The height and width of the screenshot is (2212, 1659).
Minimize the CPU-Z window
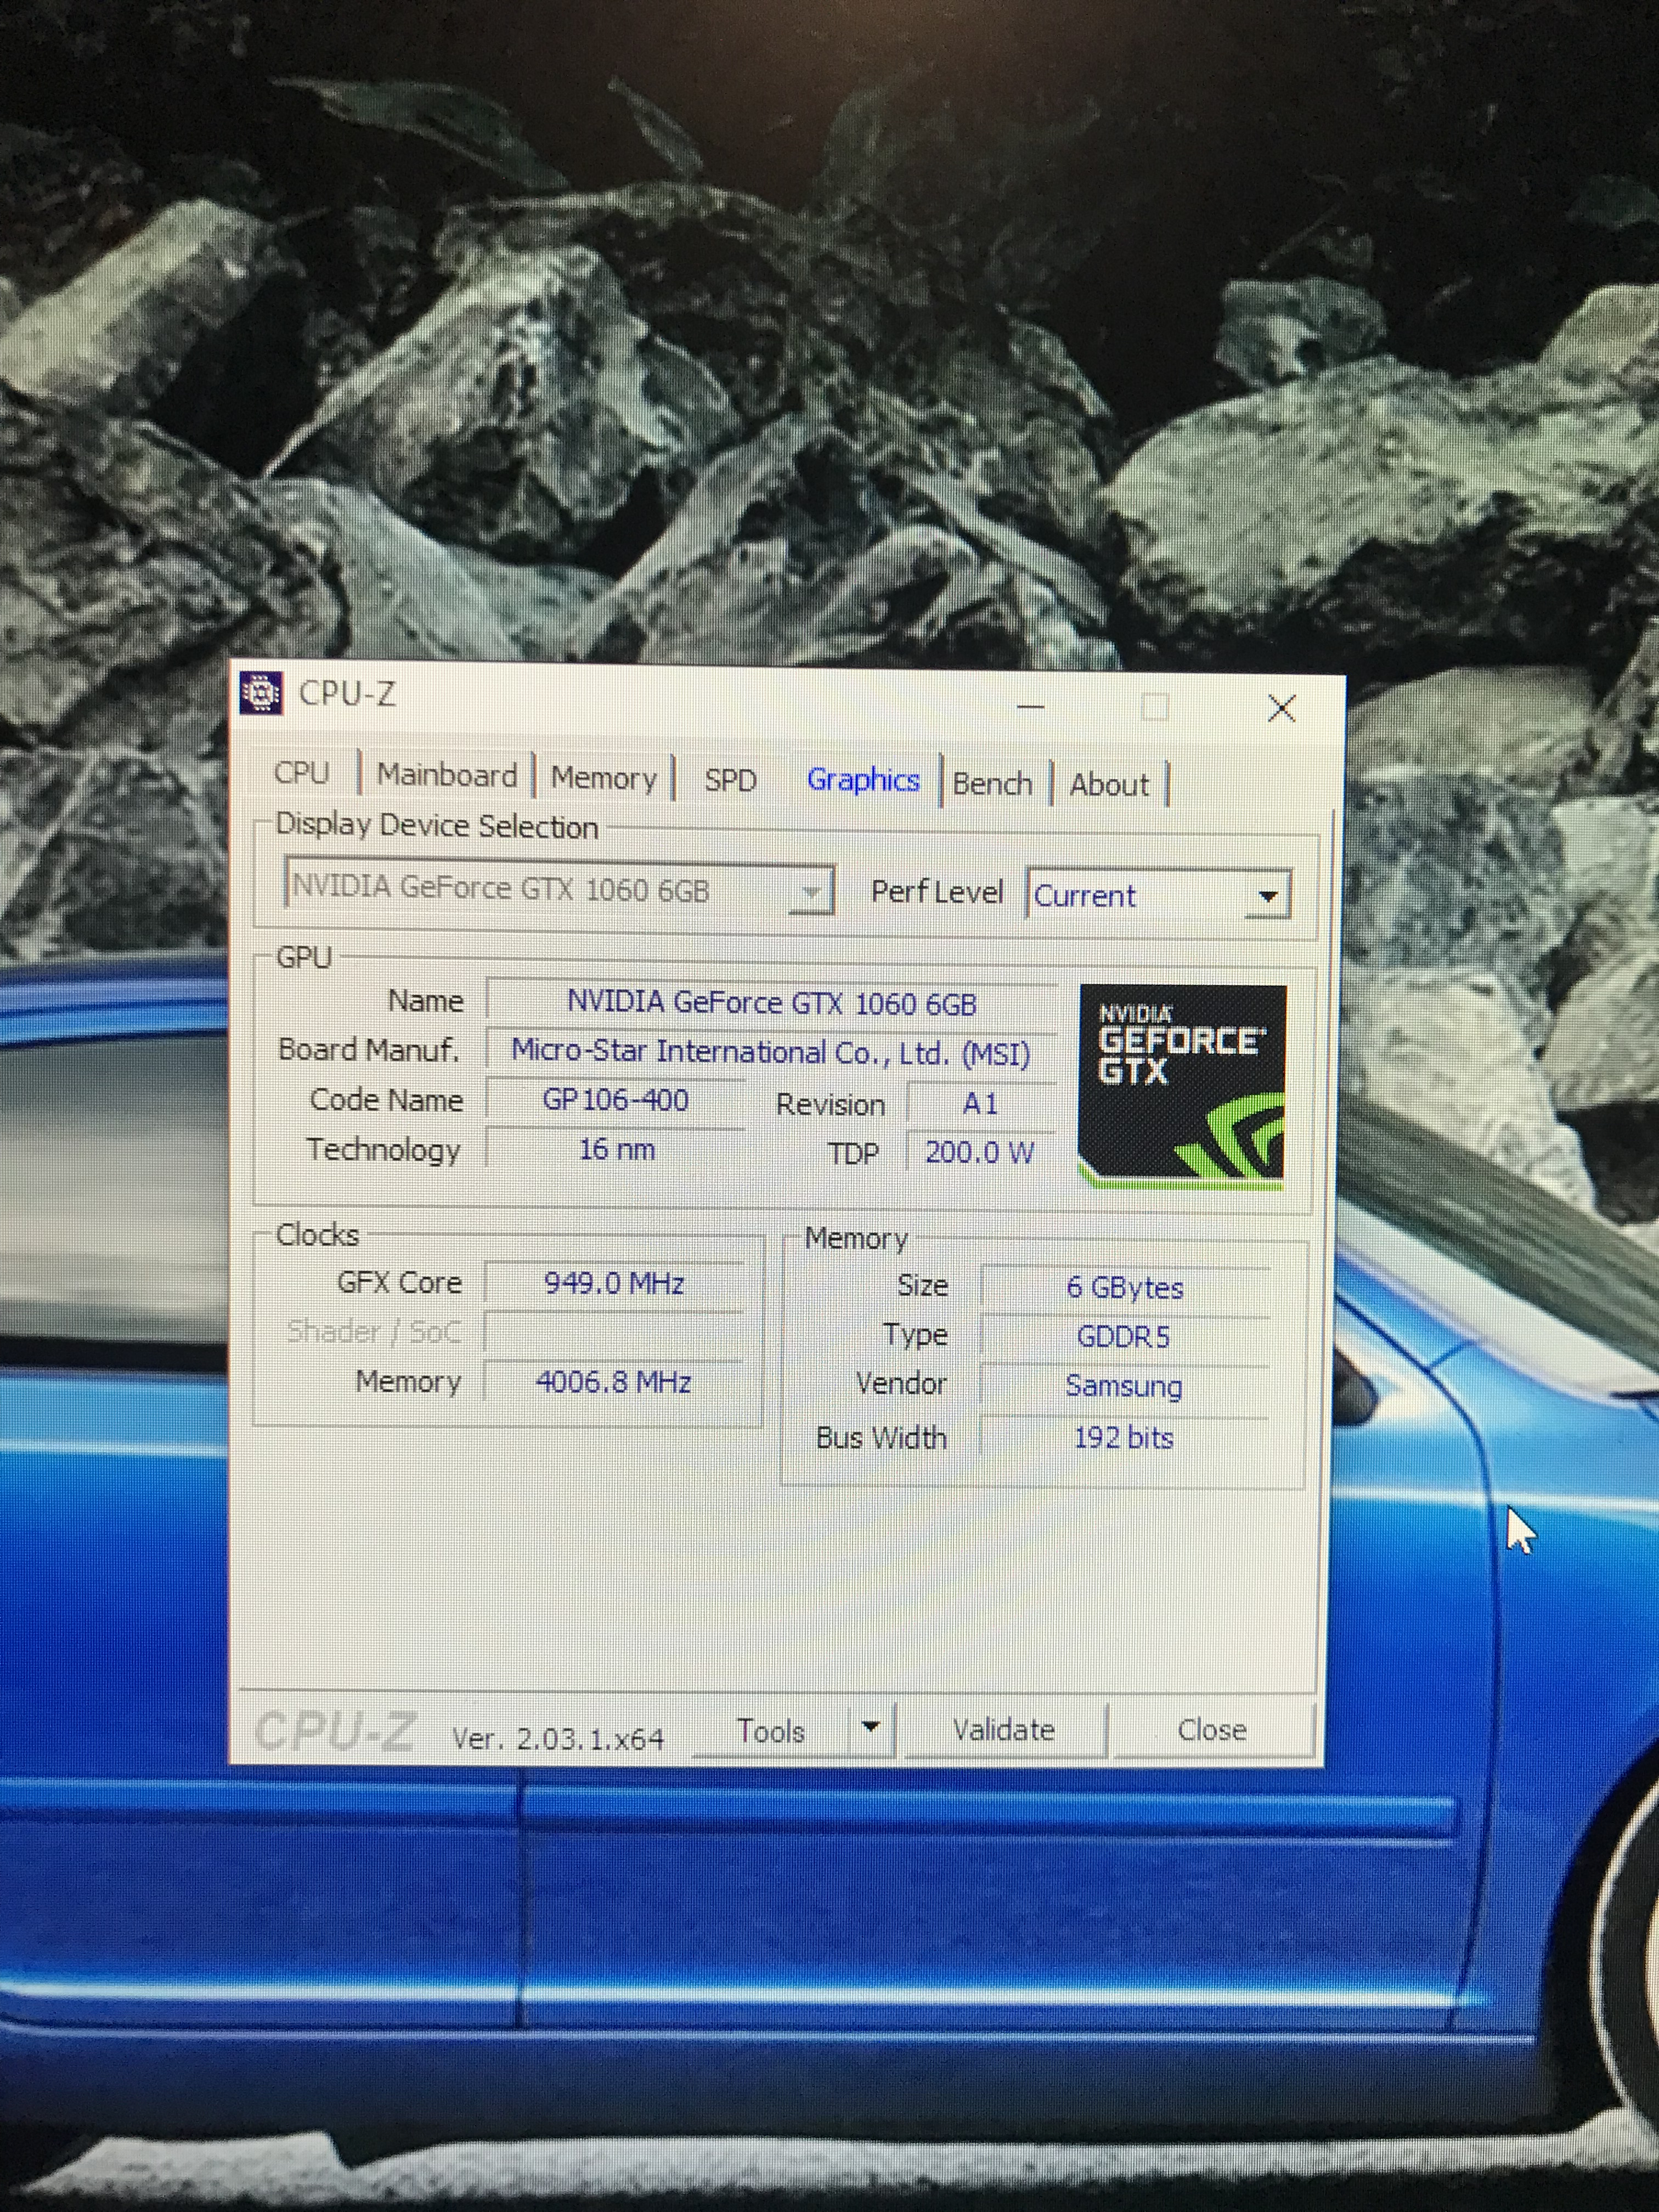pos(1031,707)
